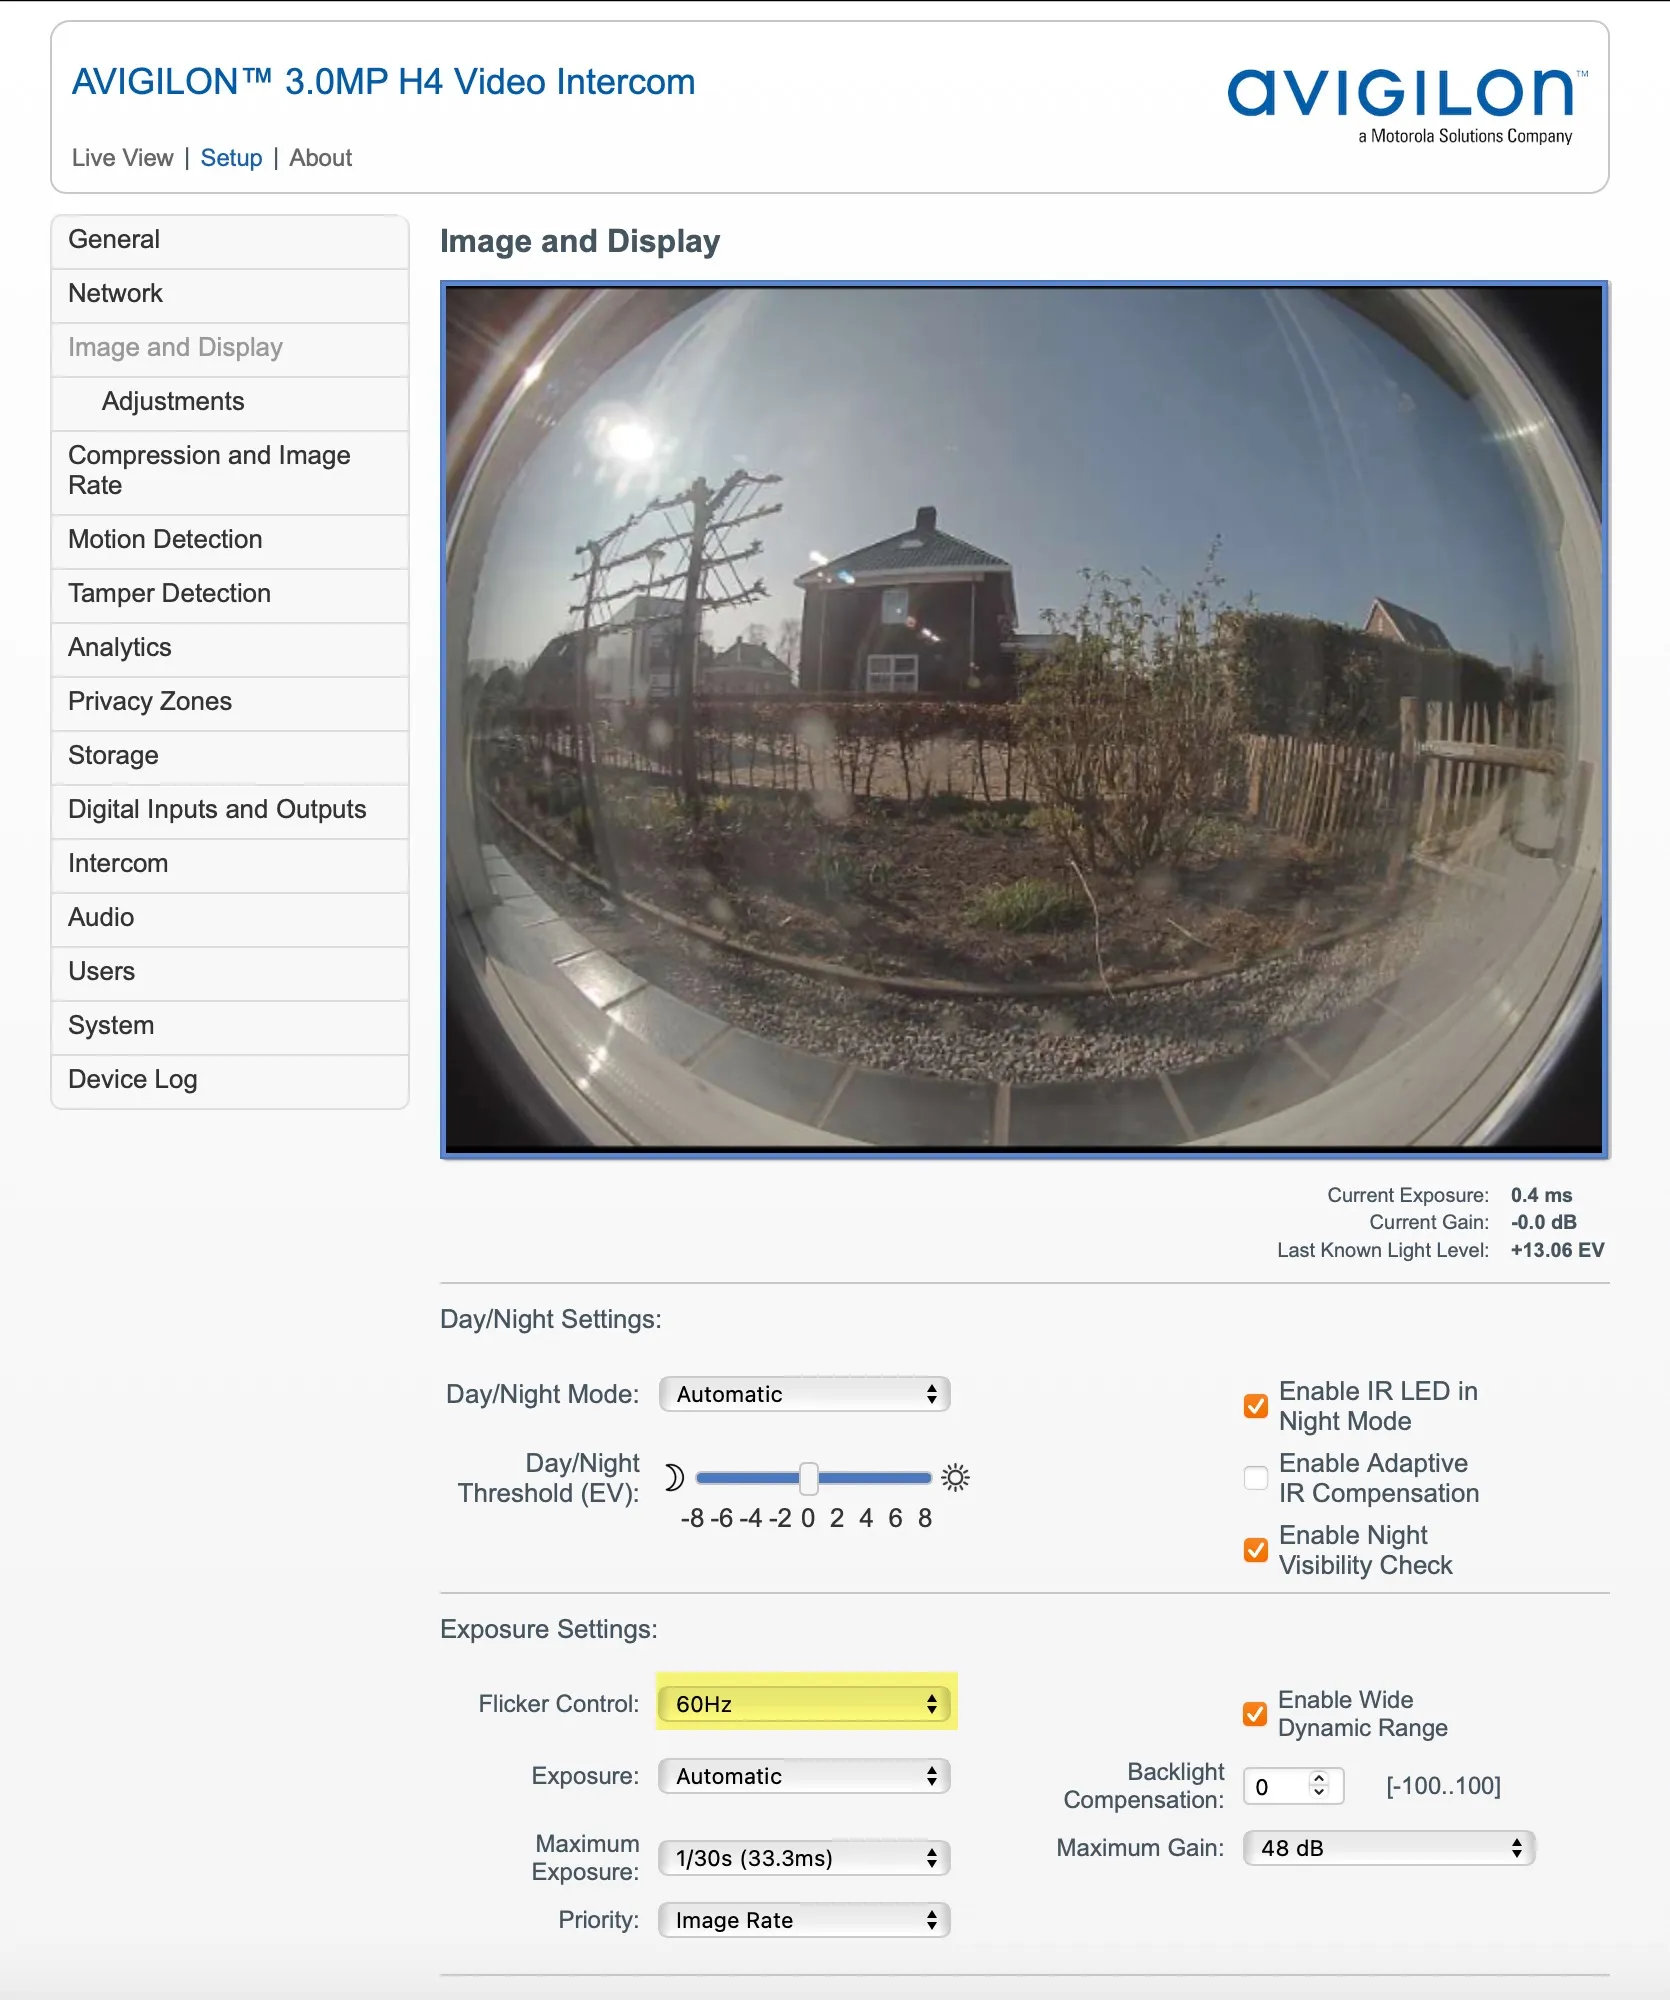Open the General settings page
This screenshot has width=1670, height=2000.
[x=230, y=240]
